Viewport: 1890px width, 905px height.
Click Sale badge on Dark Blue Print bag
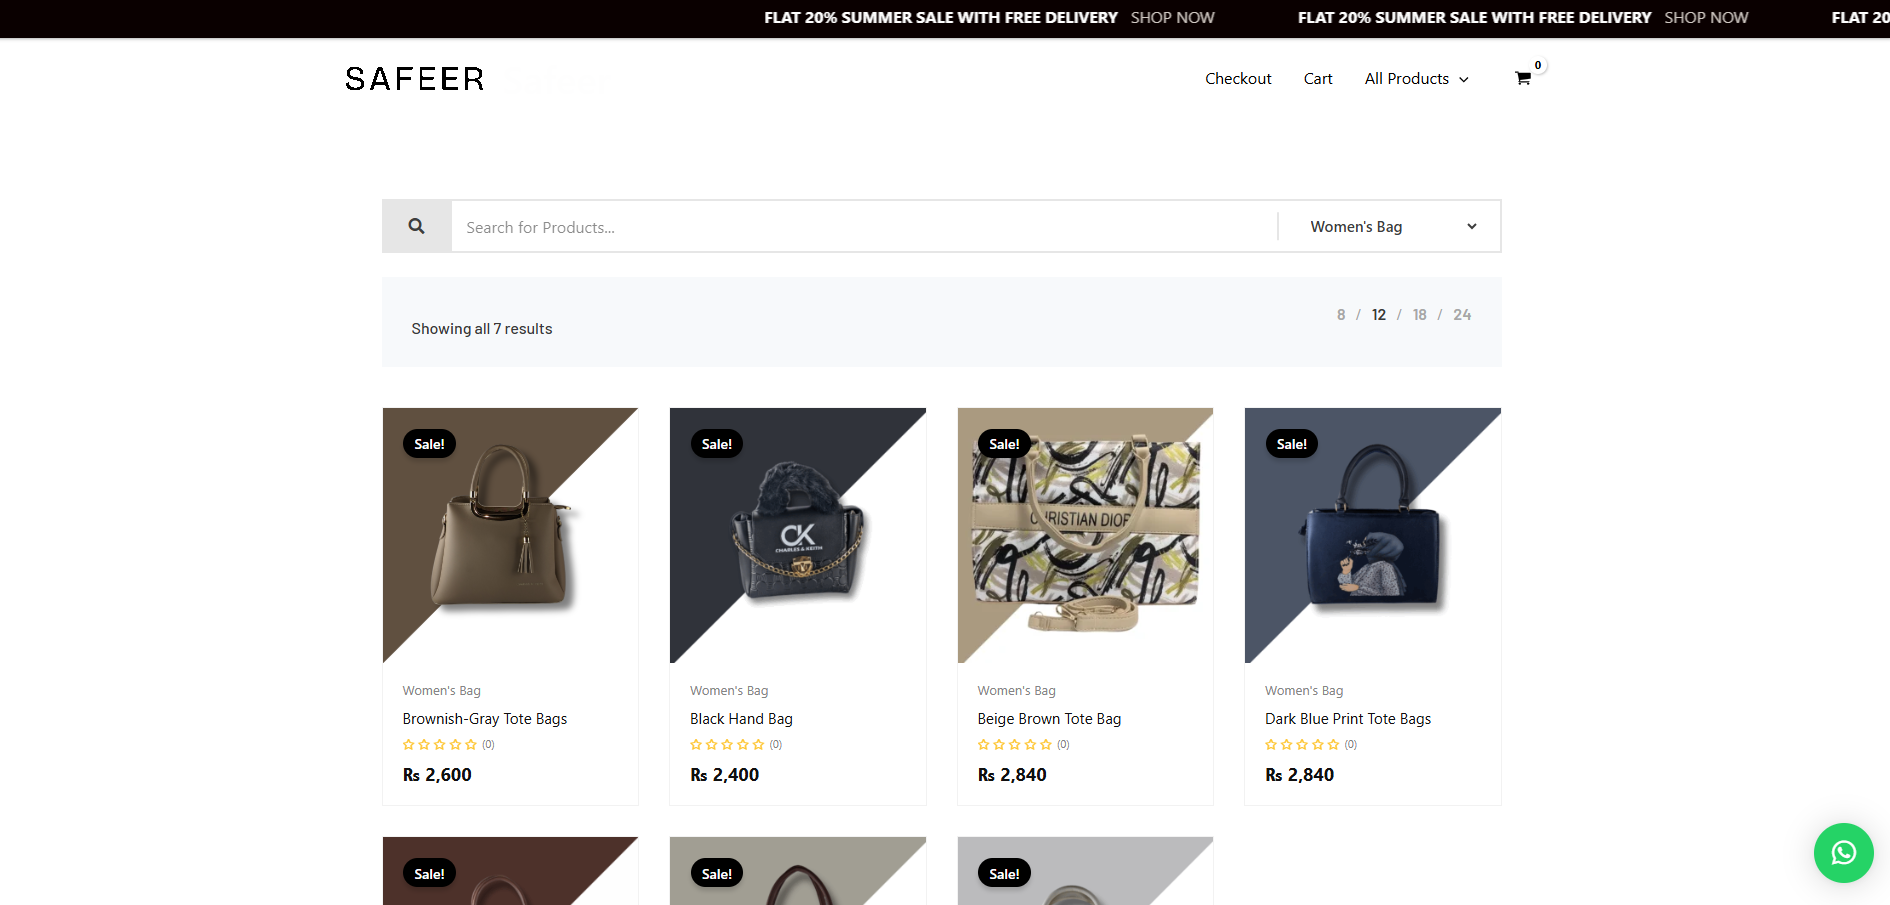(x=1291, y=444)
